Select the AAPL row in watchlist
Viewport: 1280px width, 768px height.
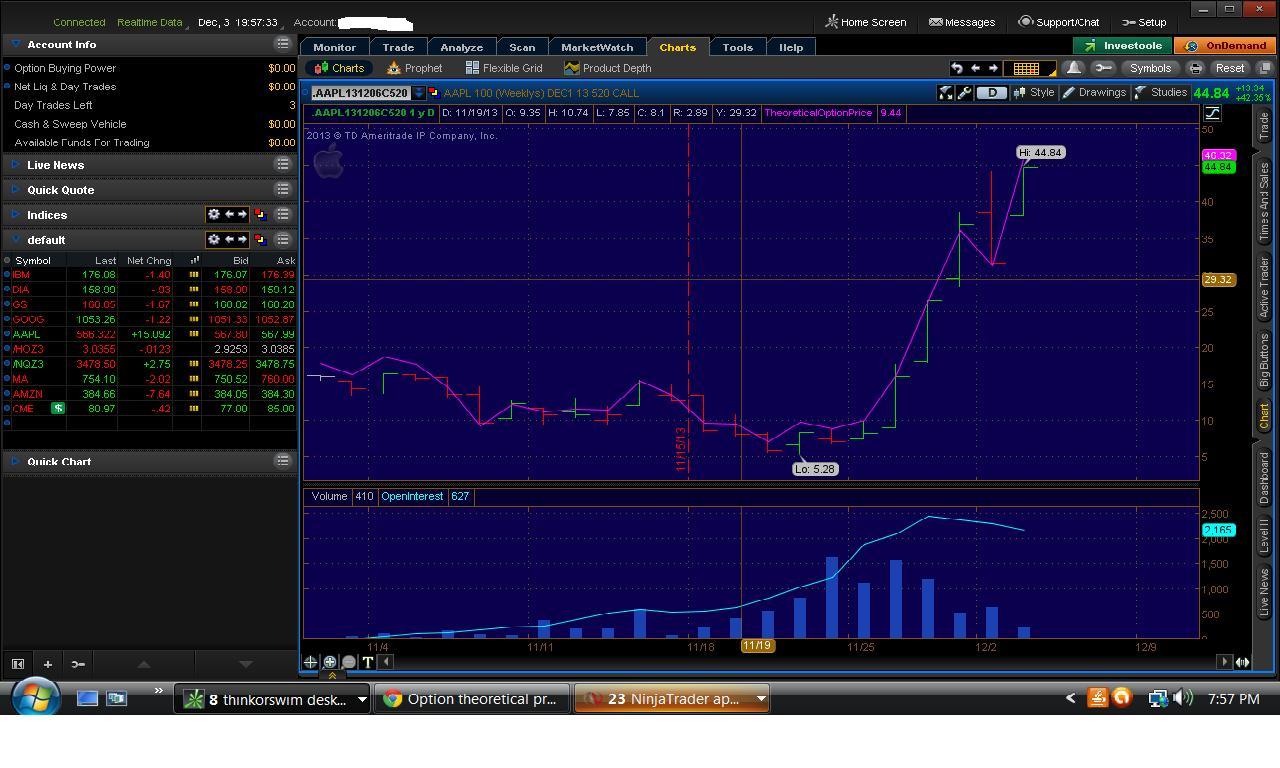click(x=149, y=334)
